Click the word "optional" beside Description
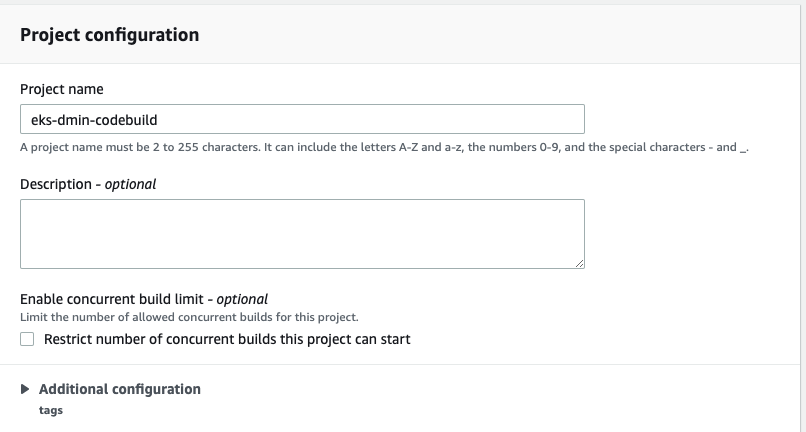 coord(130,184)
